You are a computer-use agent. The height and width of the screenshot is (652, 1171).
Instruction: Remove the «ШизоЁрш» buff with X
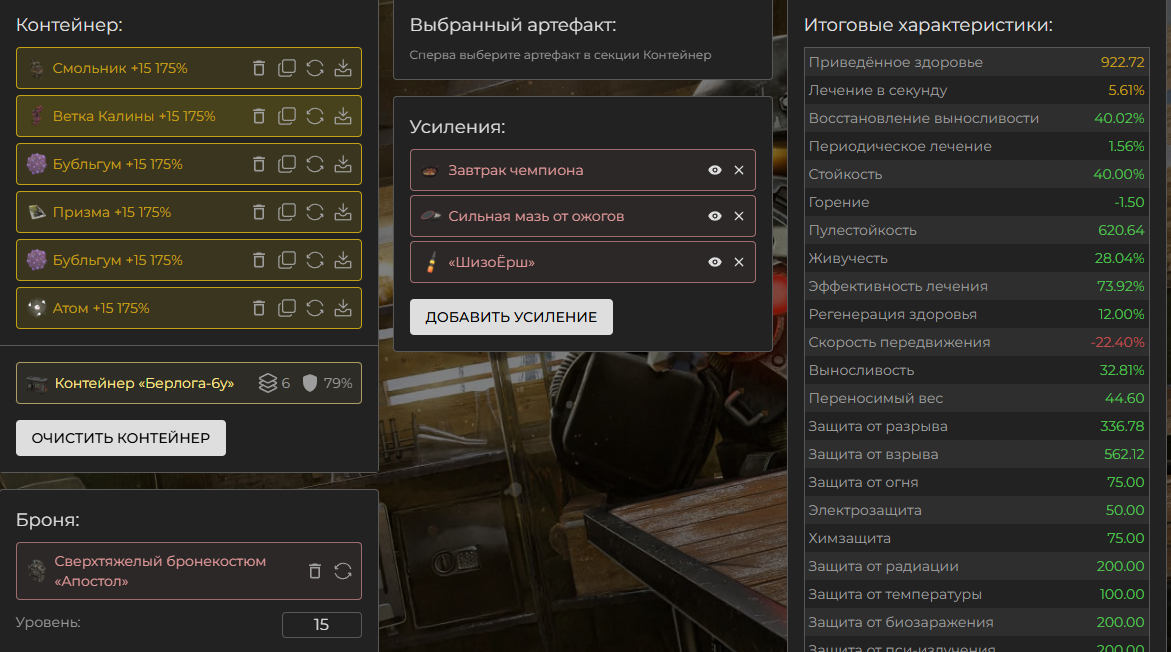[x=739, y=262]
